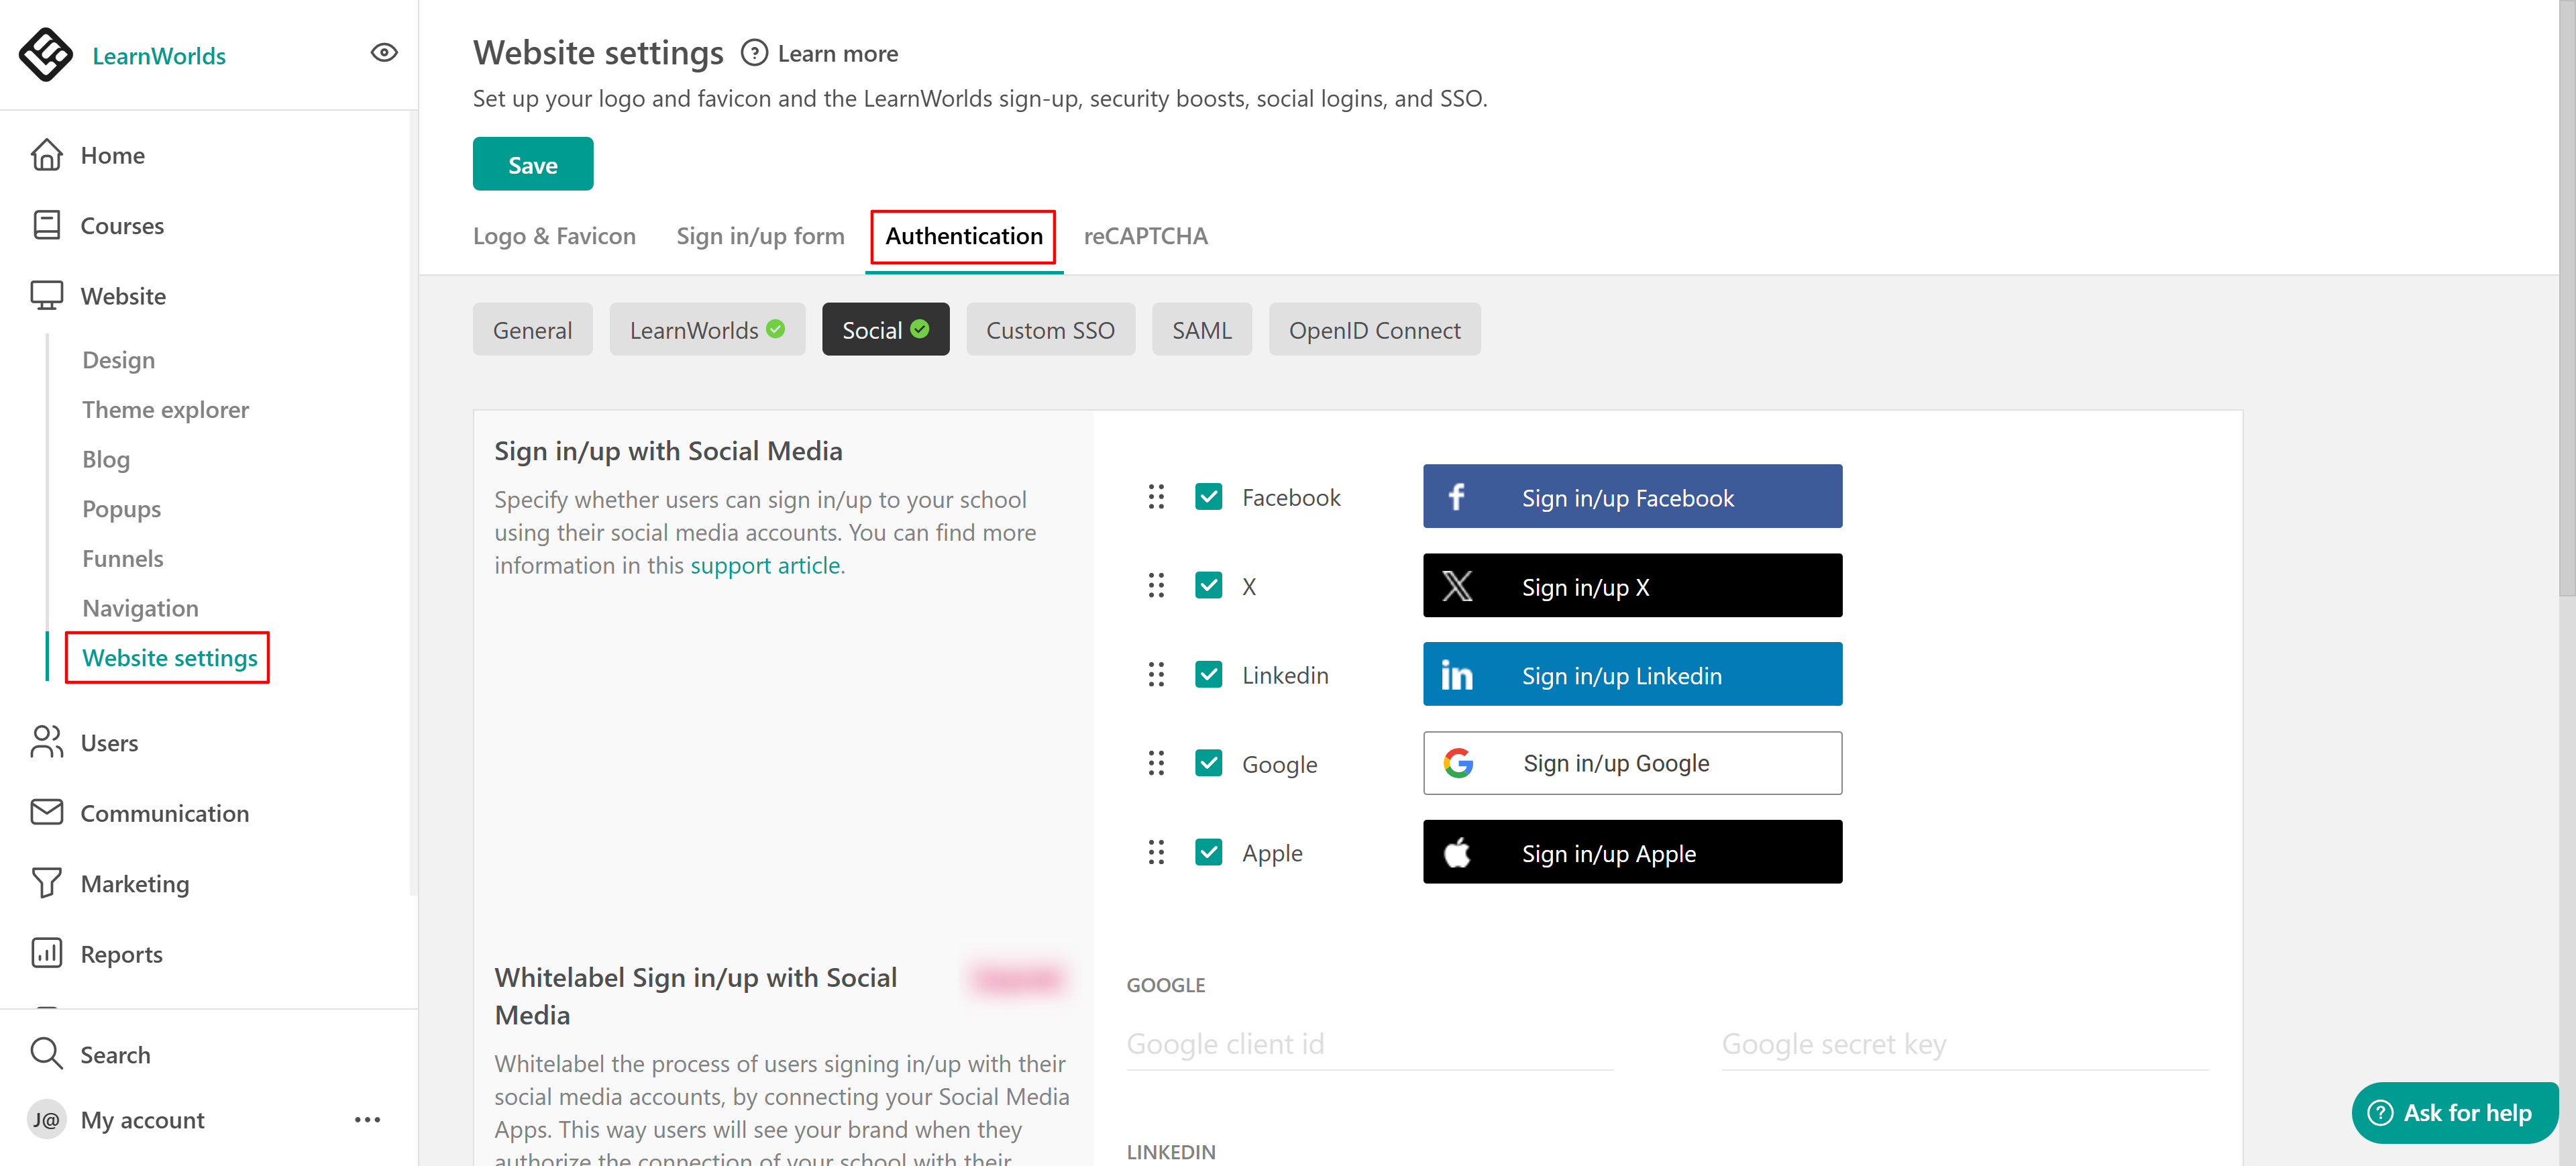This screenshot has width=2576, height=1166.
Task: Open the My account three-dots menu
Action: coord(367,1119)
